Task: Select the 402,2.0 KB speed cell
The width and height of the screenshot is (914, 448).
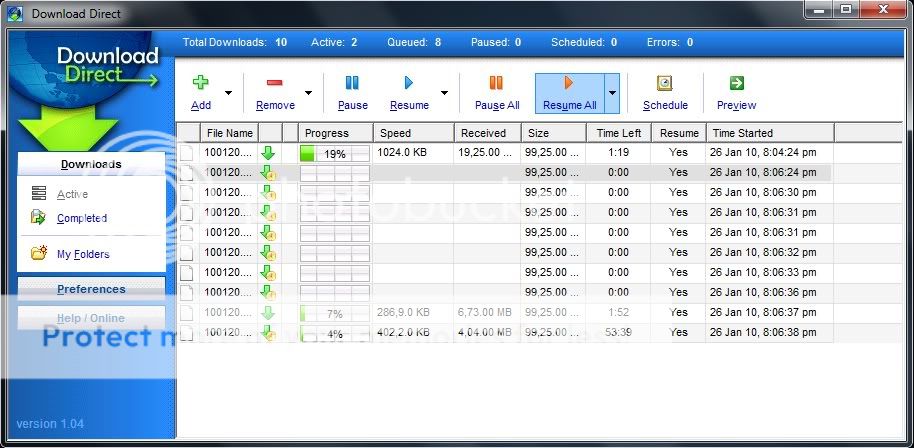Action: [x=413, y=332]
